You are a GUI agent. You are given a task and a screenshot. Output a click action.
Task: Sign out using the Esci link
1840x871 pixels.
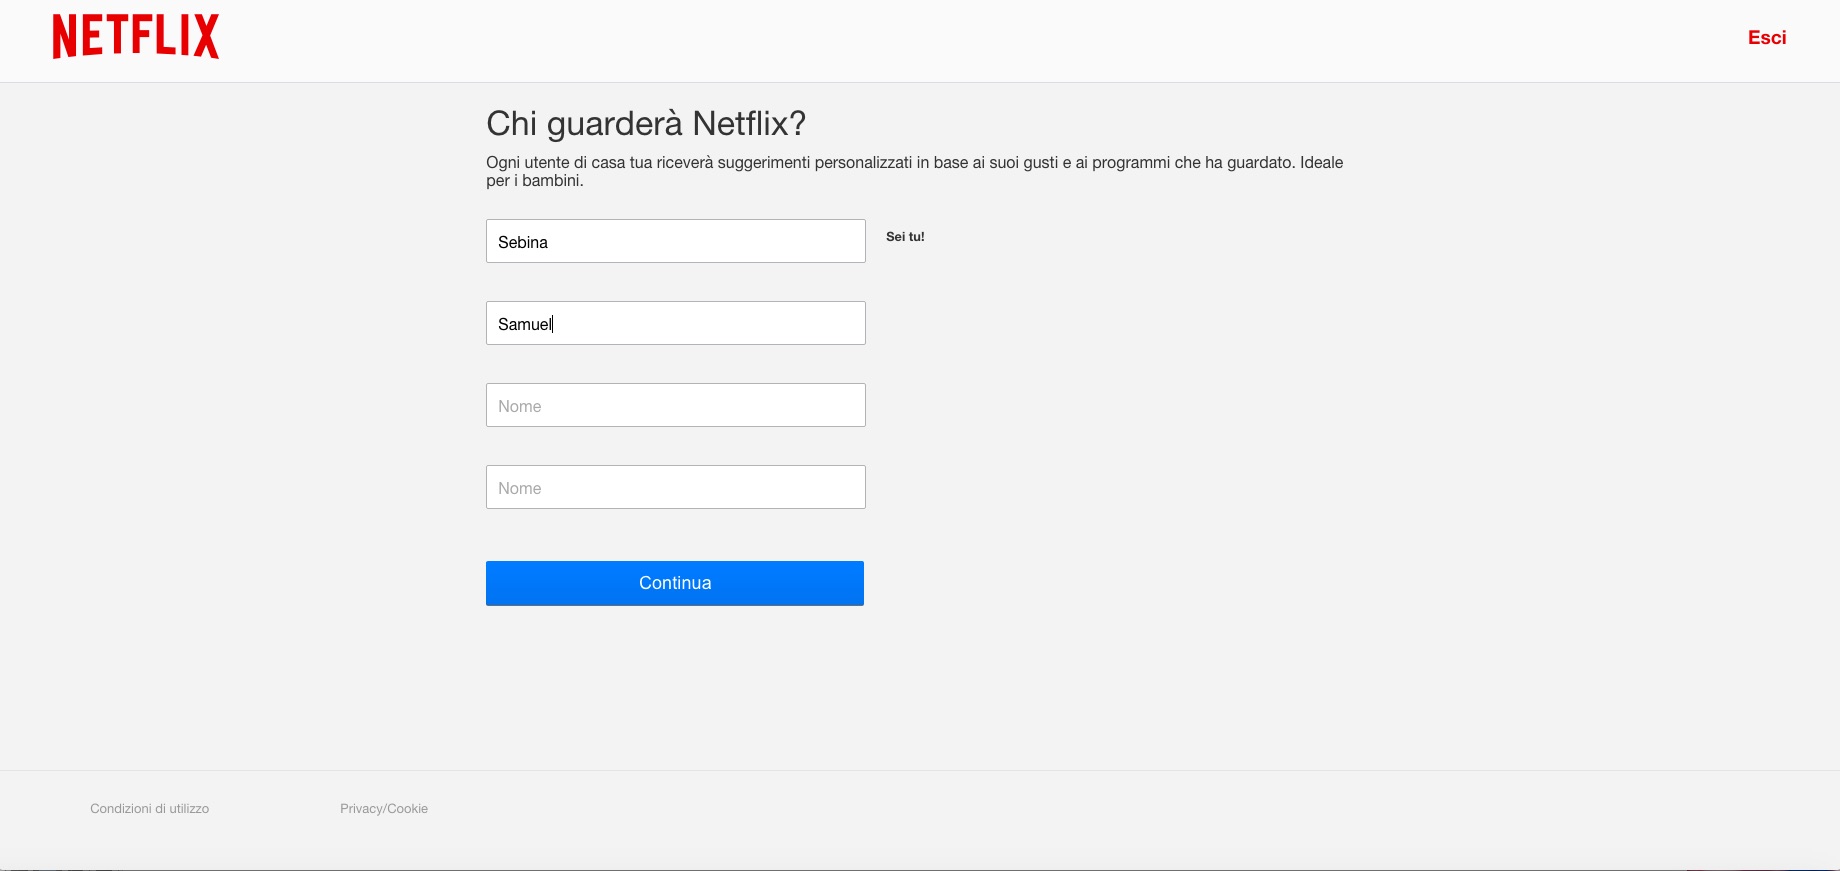pos(1766,38)
